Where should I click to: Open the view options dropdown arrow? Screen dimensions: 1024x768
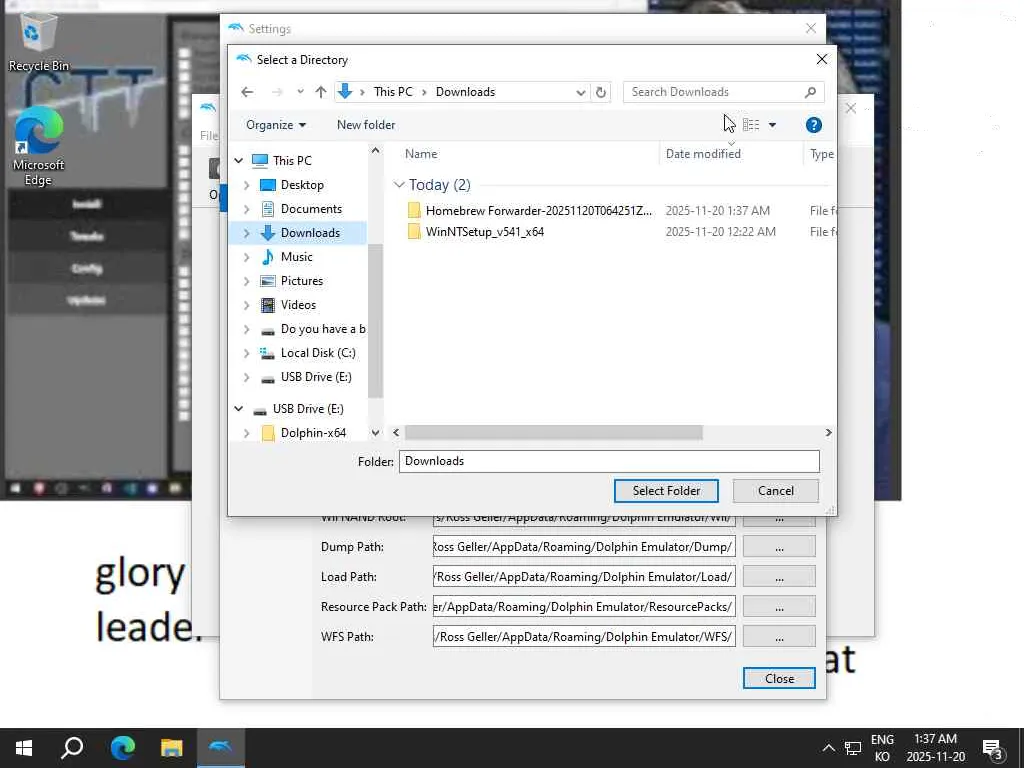(x=772, y=125)
